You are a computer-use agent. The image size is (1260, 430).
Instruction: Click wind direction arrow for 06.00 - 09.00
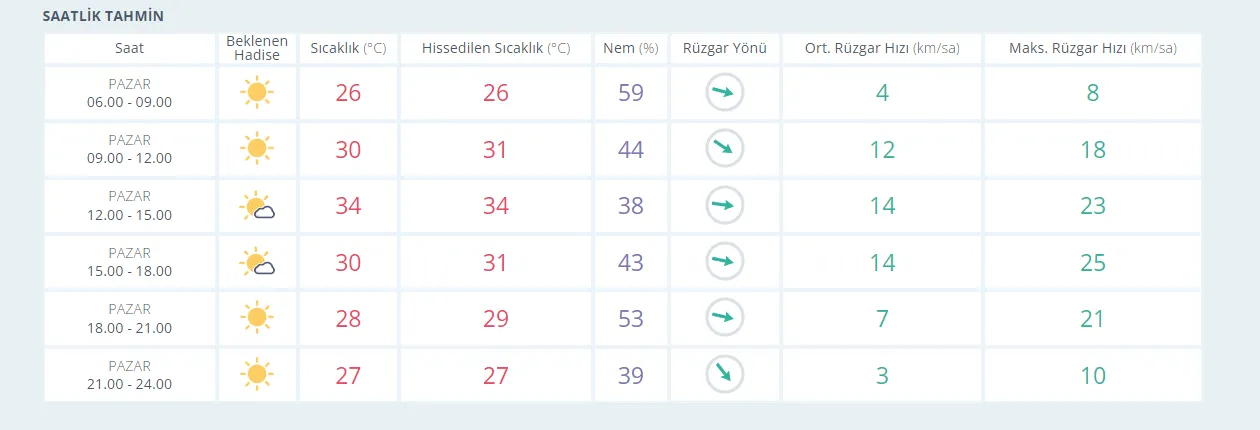pyautogui.click(x=725, y=94)
